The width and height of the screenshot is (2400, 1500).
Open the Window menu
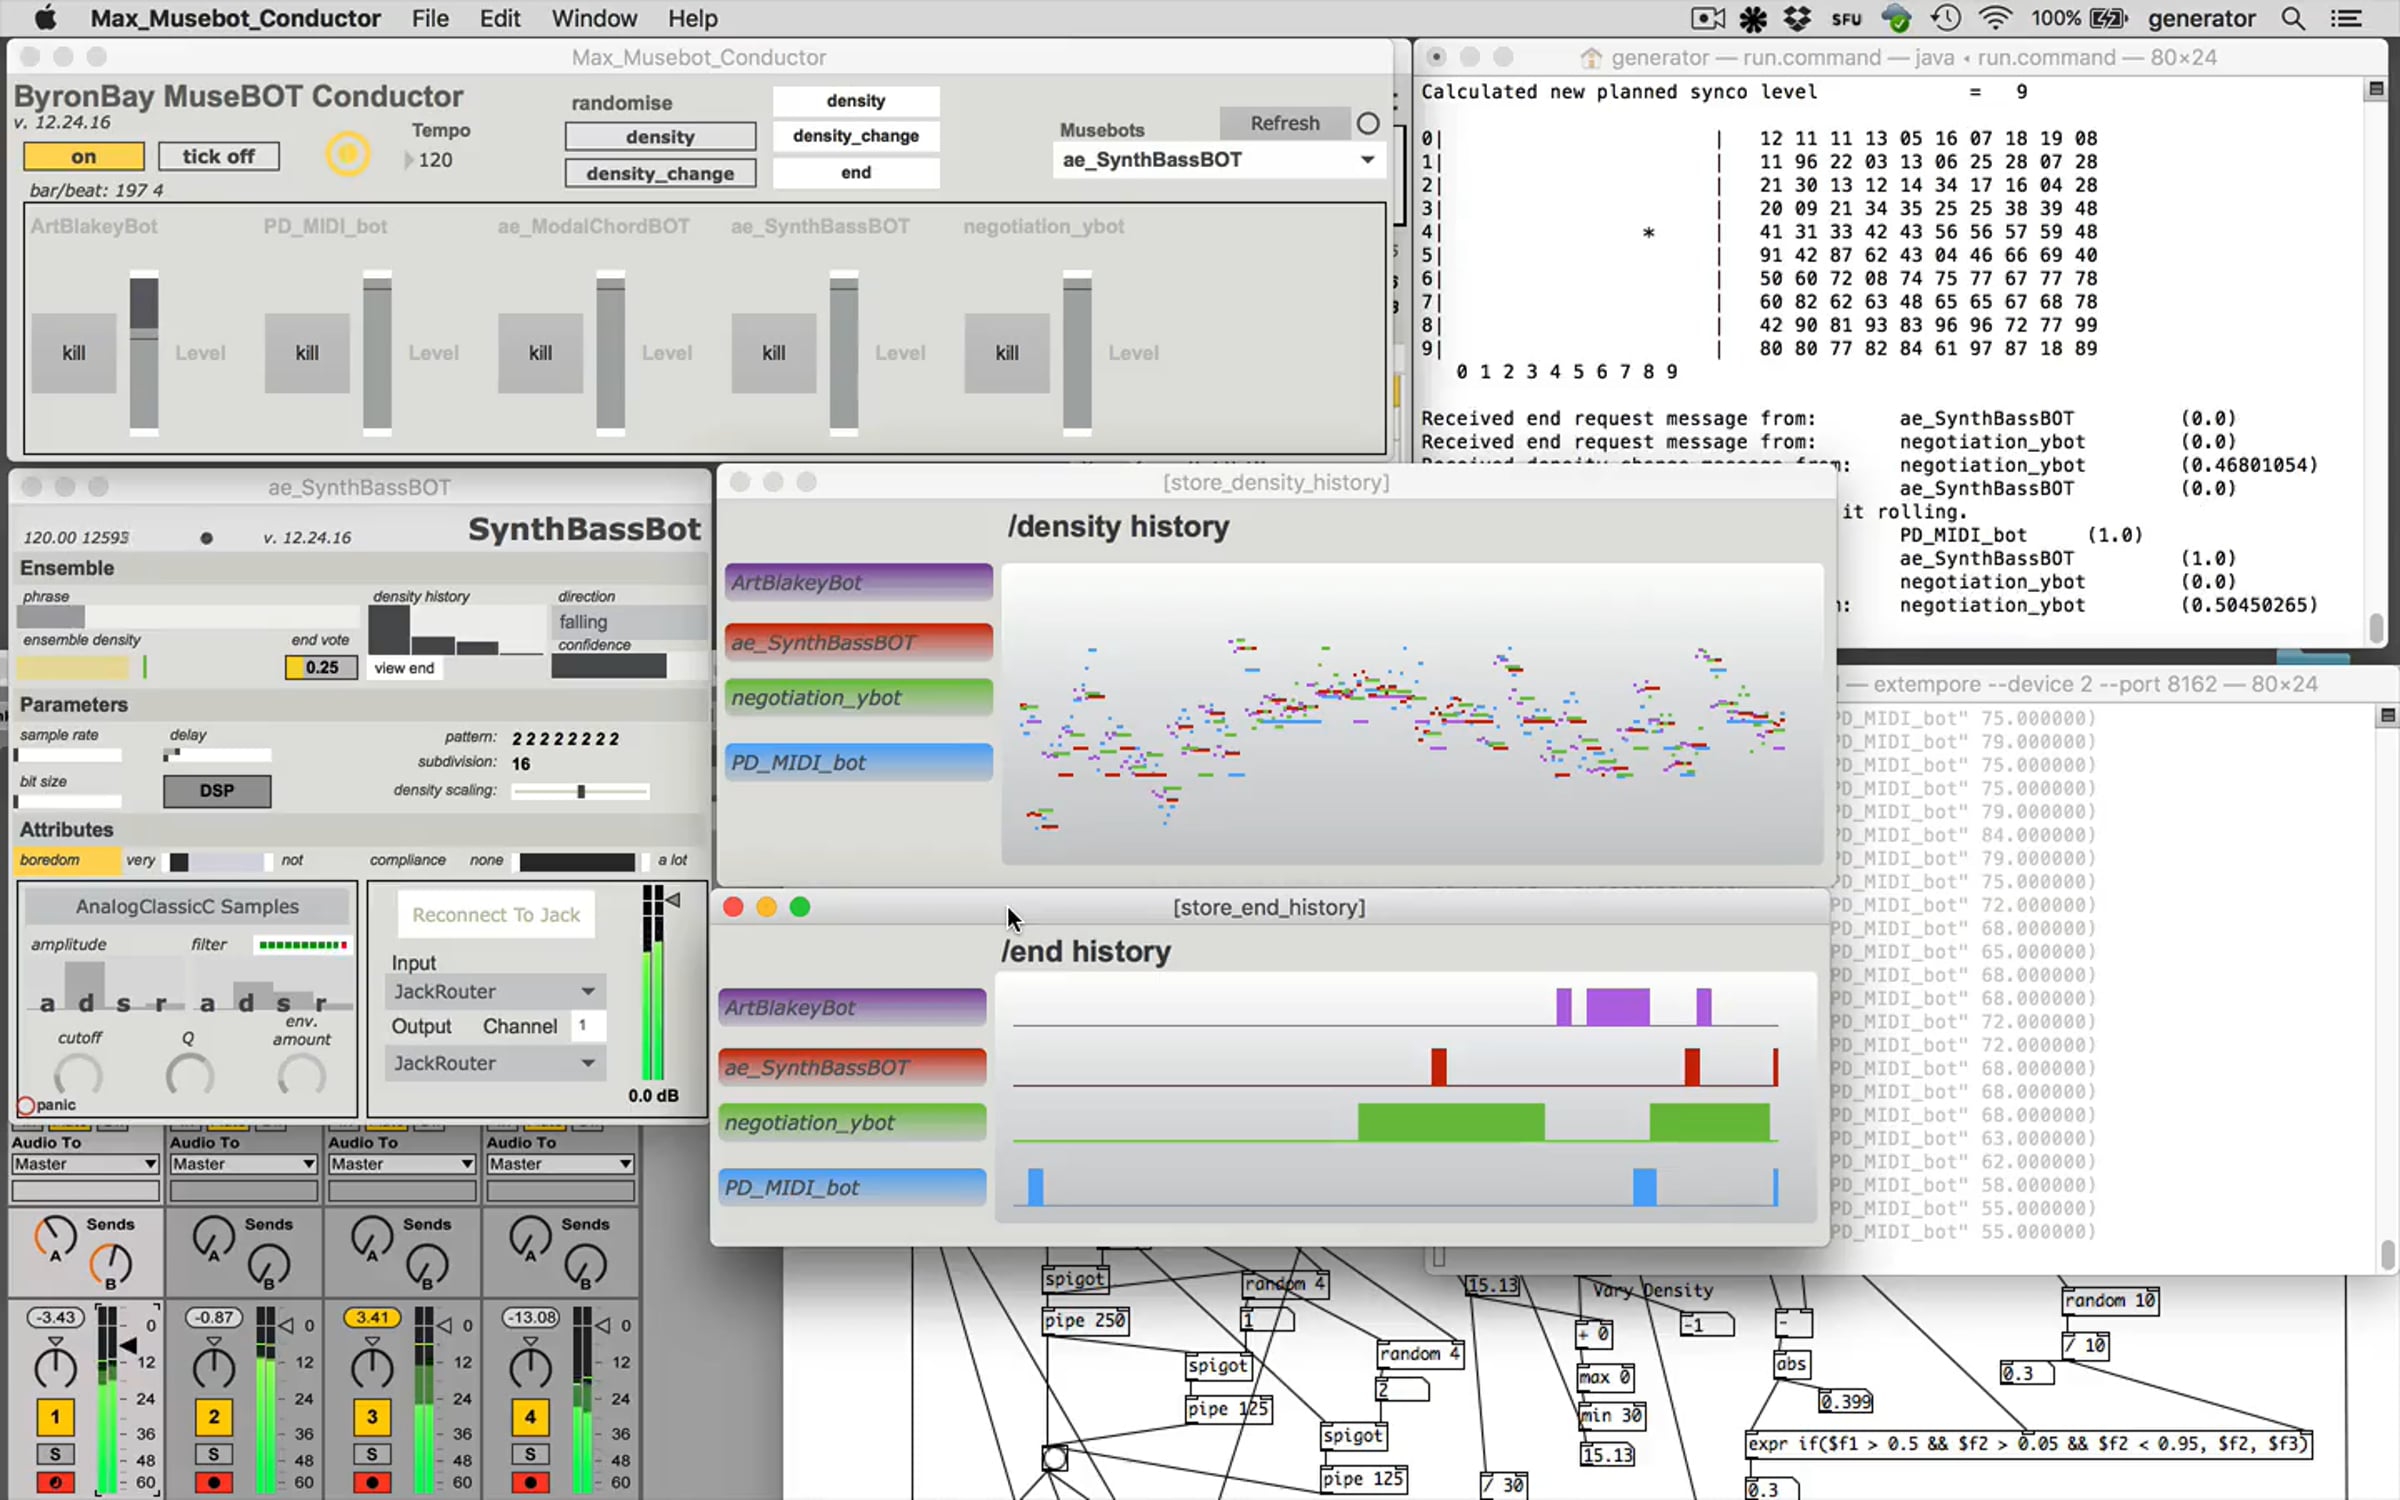(x=593, y=18)
